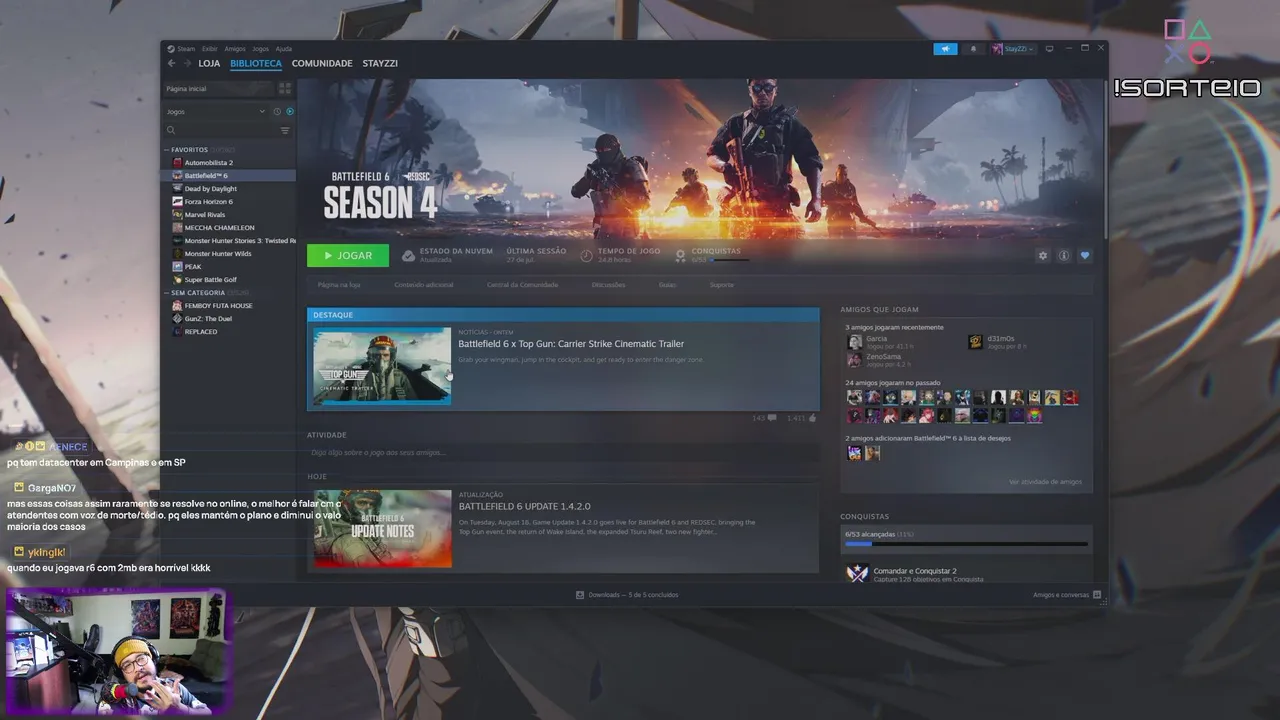Image resolution: width=1280 pixels, height=720 pixels.
Task: Open the Suporte link
Action: [722, 285]
